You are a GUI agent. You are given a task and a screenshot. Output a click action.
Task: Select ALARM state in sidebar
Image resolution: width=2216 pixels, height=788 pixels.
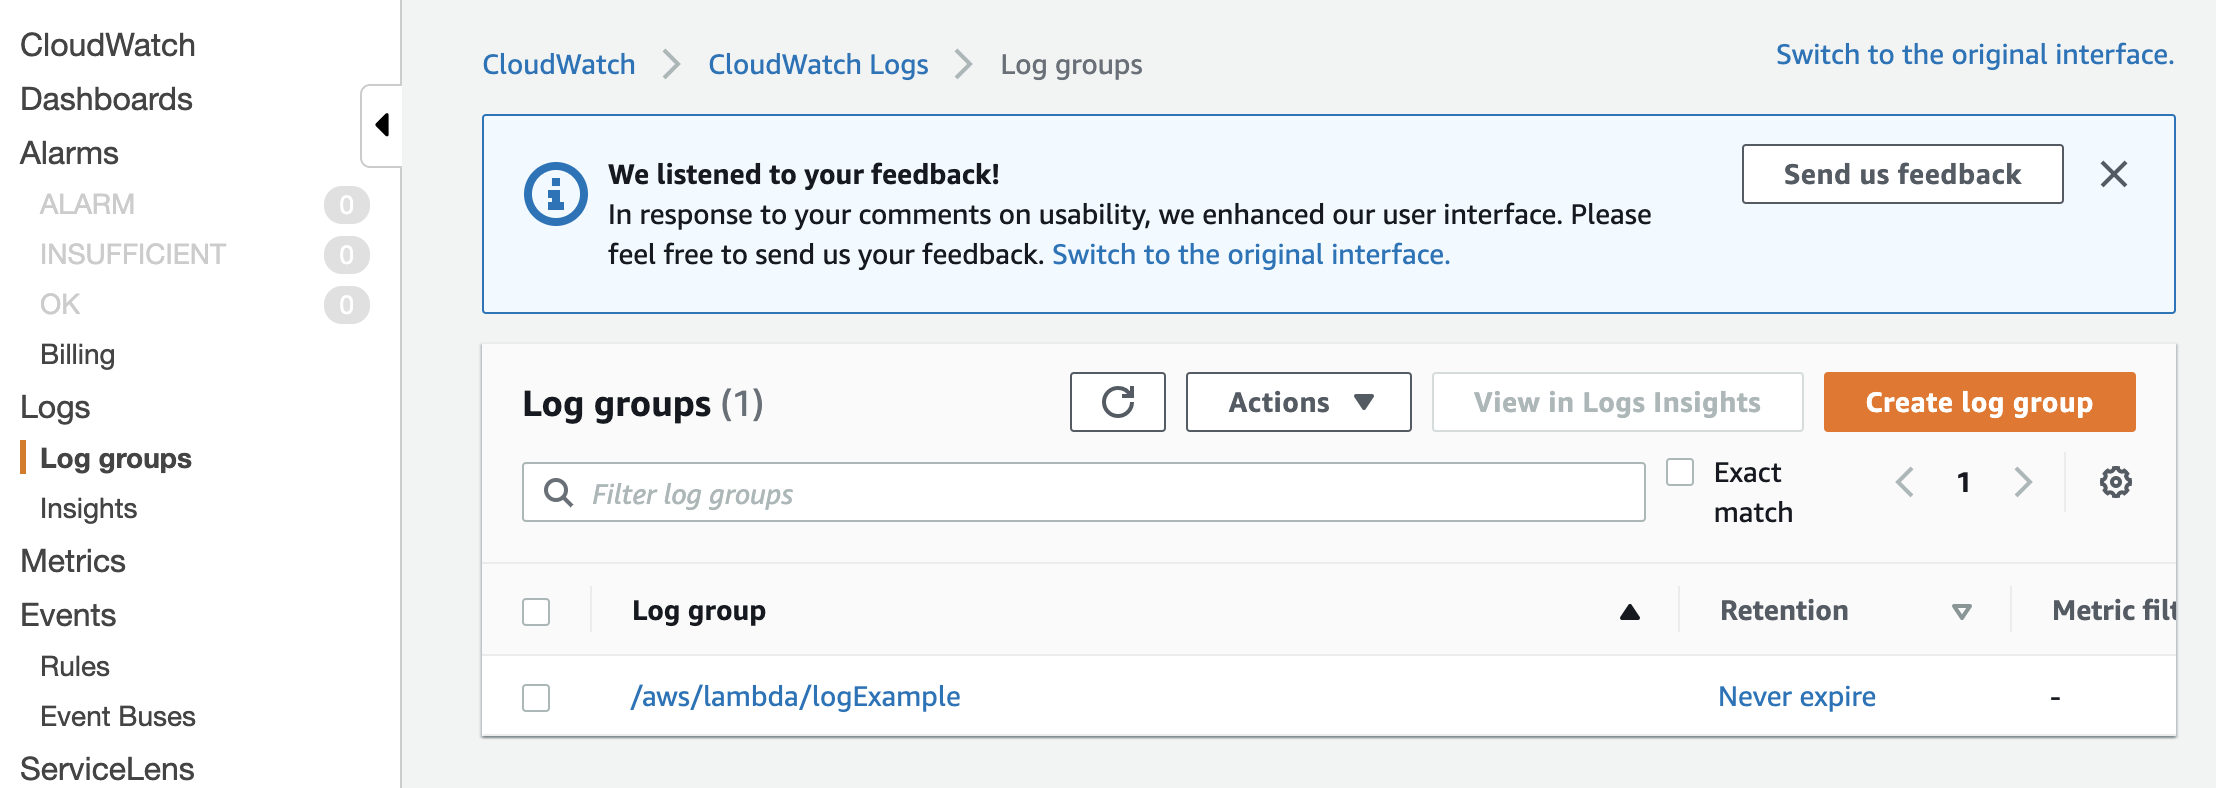pyautogui.click(x=87, y=204)
